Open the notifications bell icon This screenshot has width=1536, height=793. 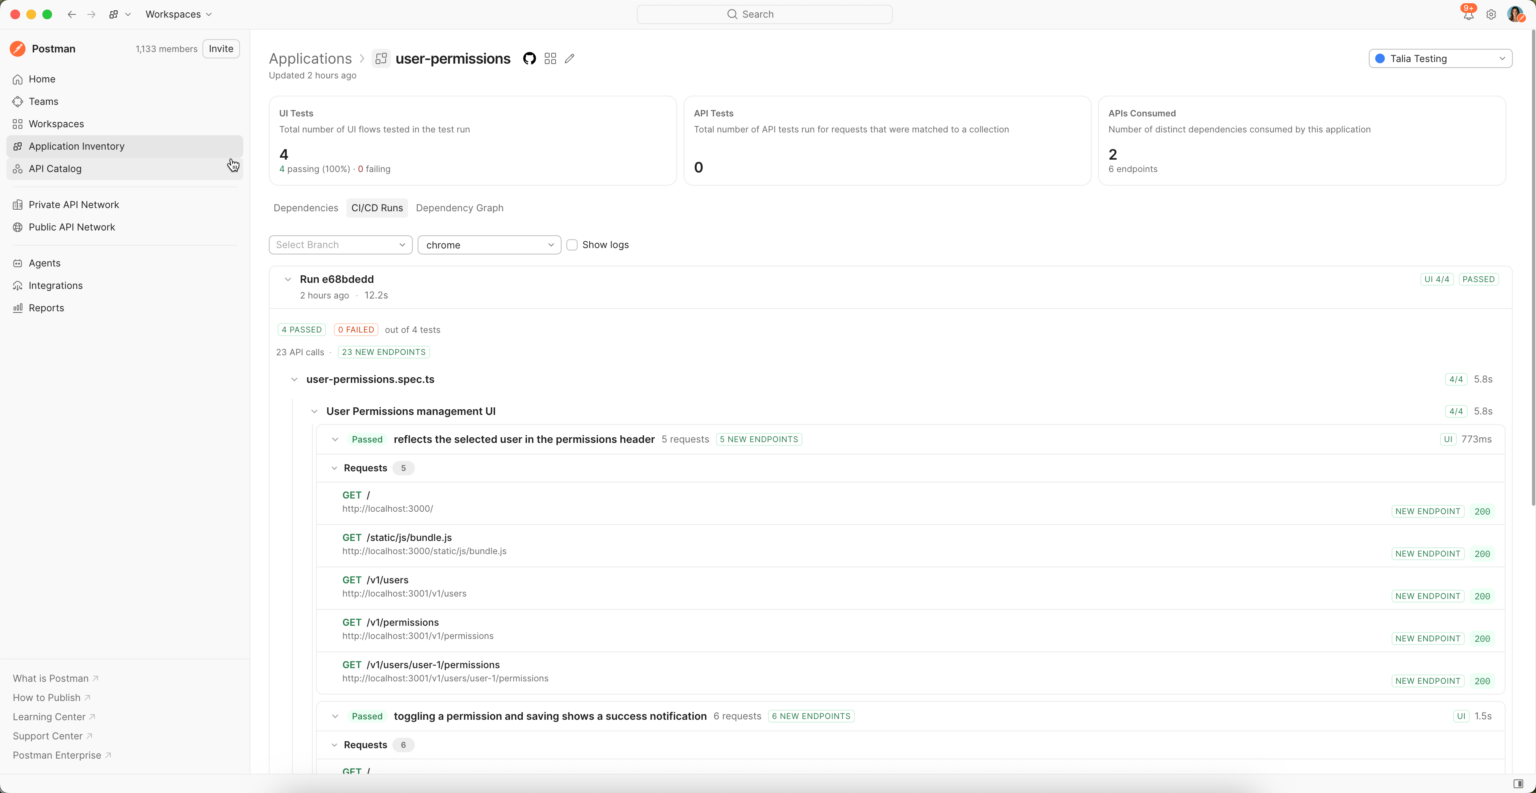click(x=1468, y=14)
